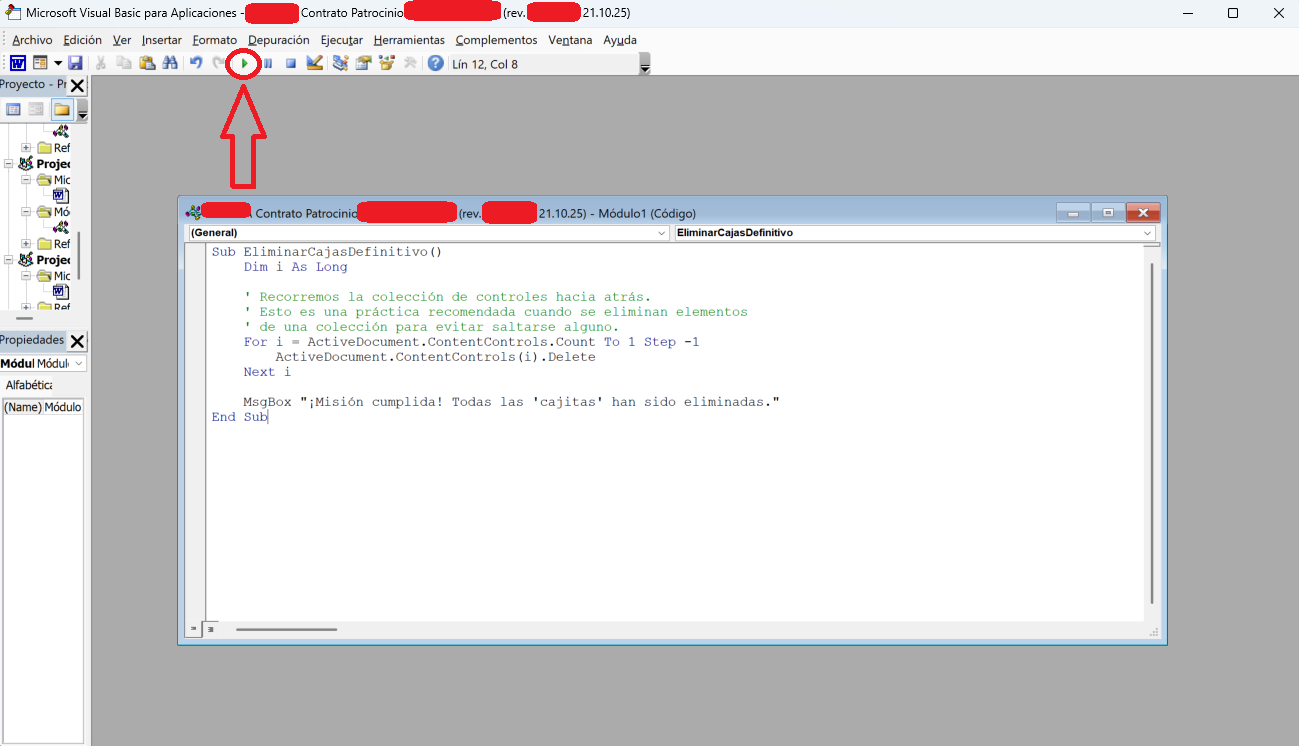Switch to Microsoft Word via View Word icon
1299x746 pixels.
click(18, 62)
